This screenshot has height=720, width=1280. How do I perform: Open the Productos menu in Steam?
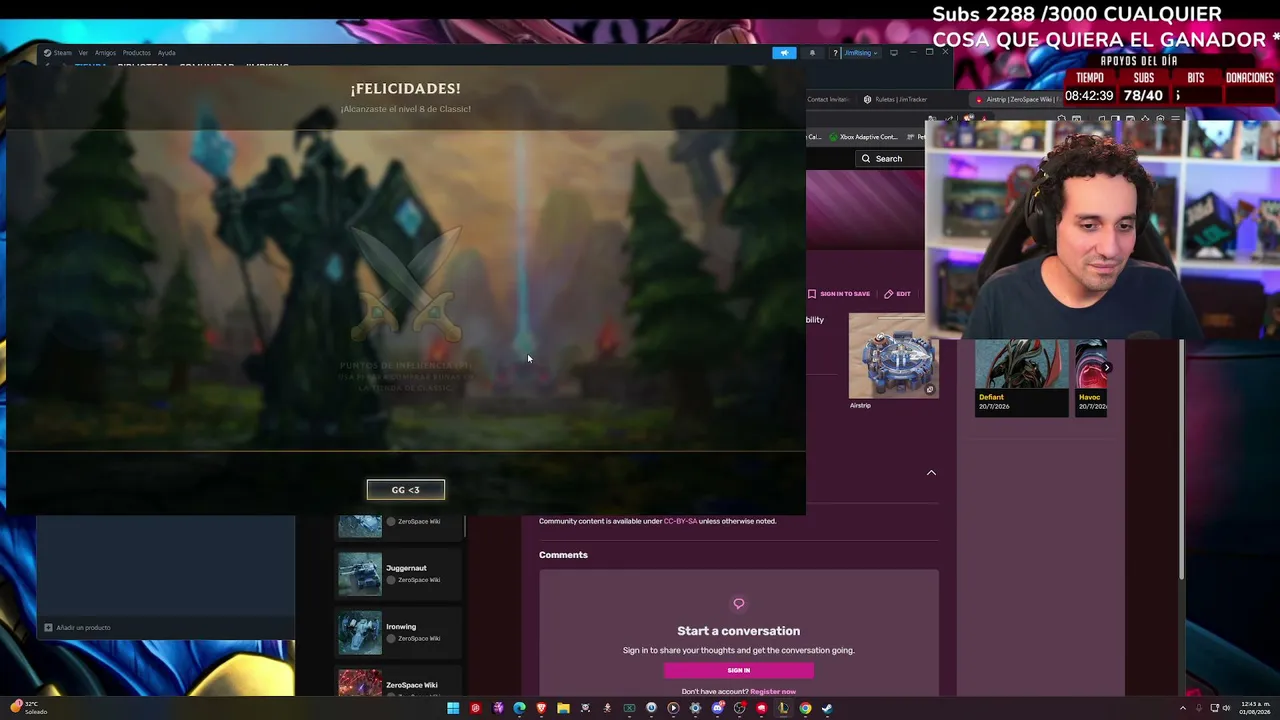coord(136,53)
